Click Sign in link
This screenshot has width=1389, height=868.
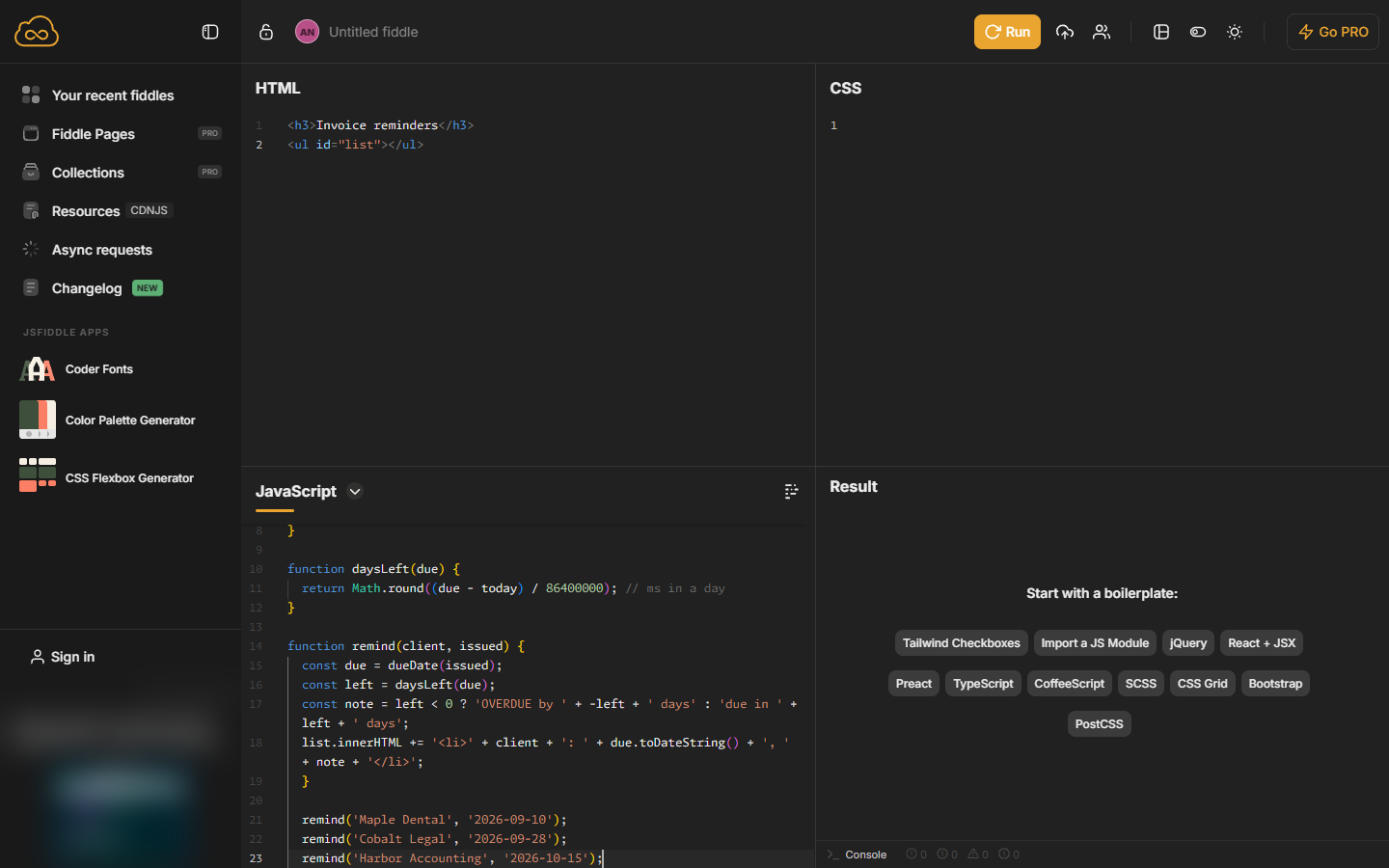click(x=62, y=657)
